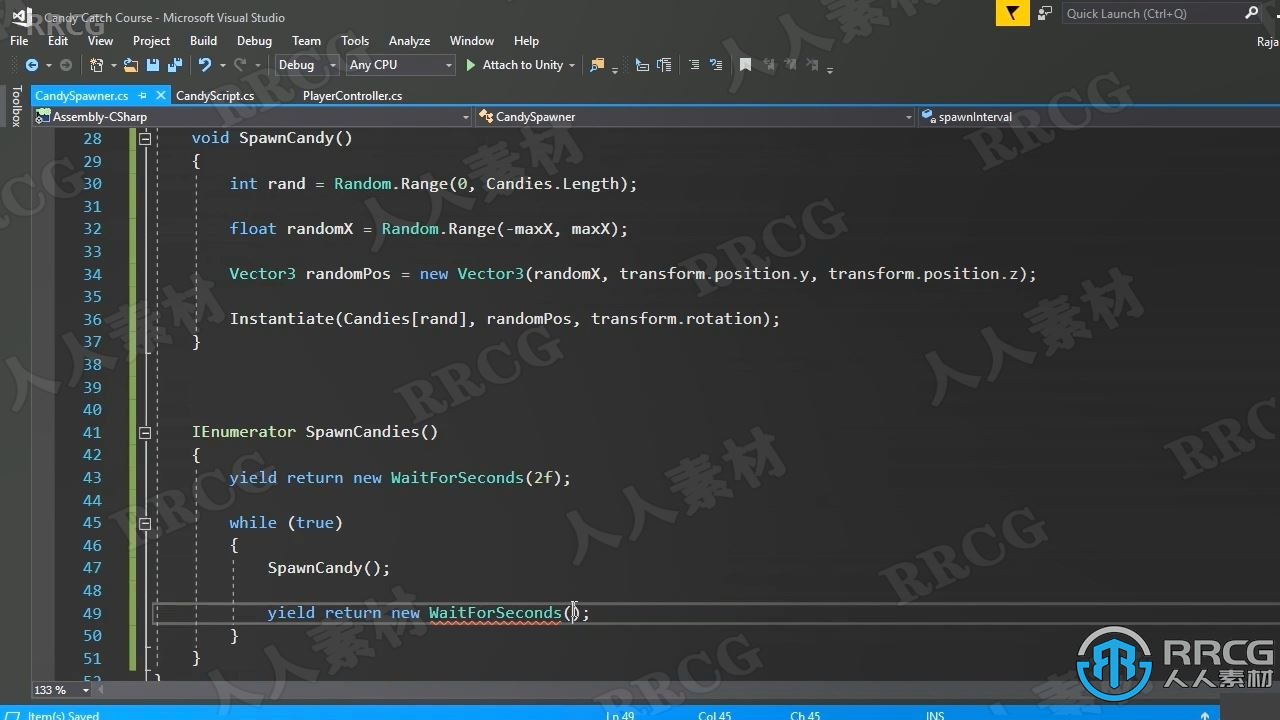Image resolution: width=1280 pixels, height=720 pixels.
Task: Open the Build menu
Action: 203,41
